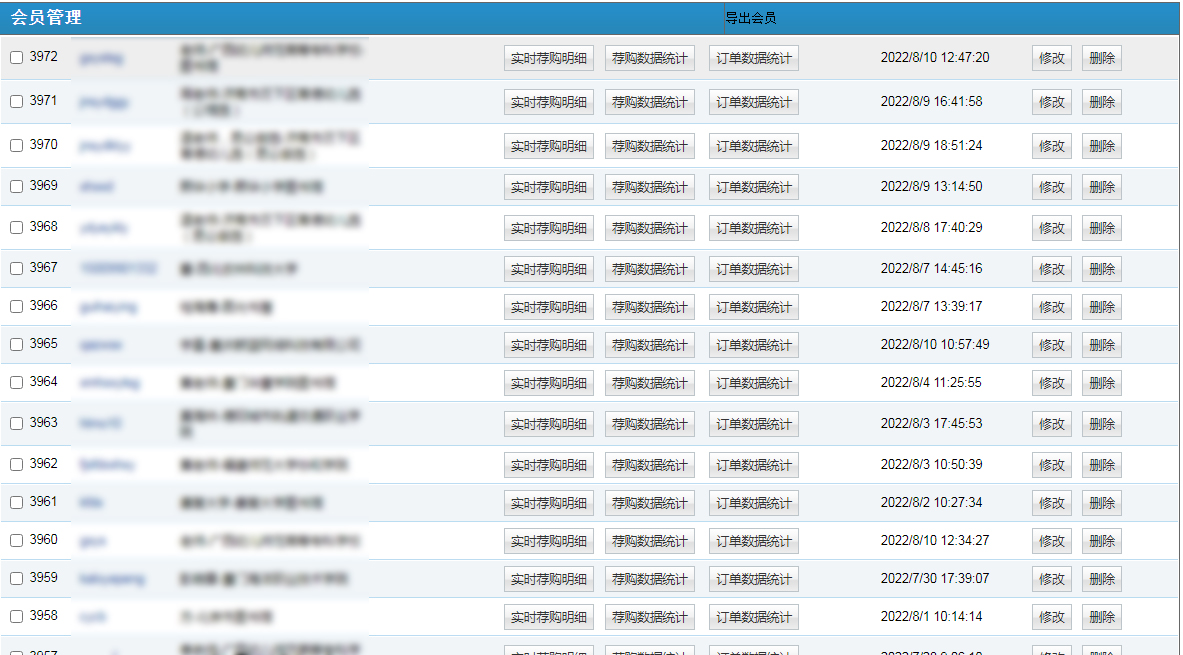
Task: Click 修改 for member 3959
Action: 1051,579
